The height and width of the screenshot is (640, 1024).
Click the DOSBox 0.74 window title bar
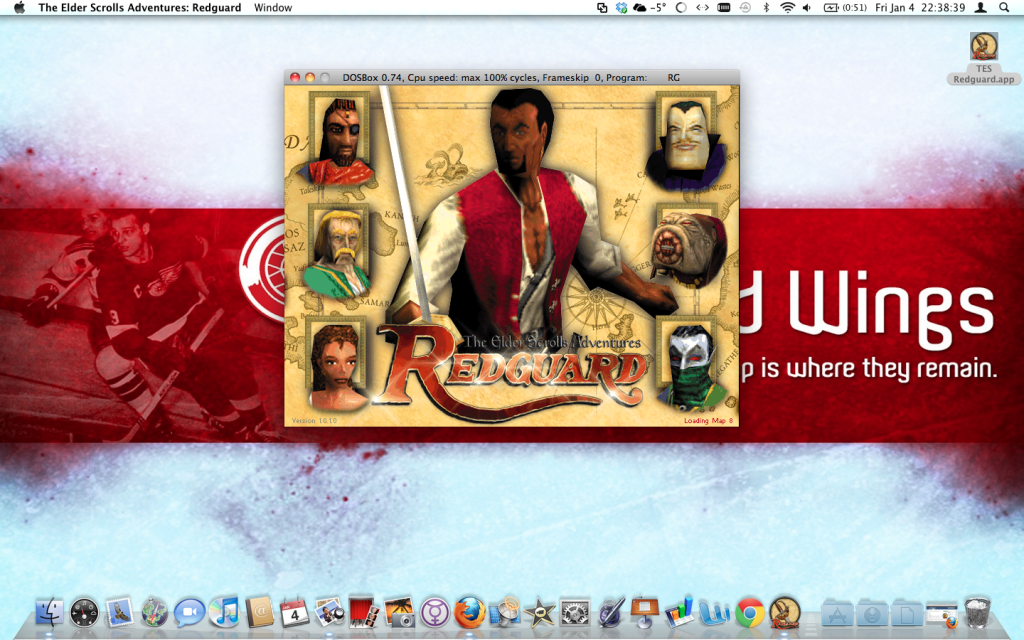coord(512,77)
